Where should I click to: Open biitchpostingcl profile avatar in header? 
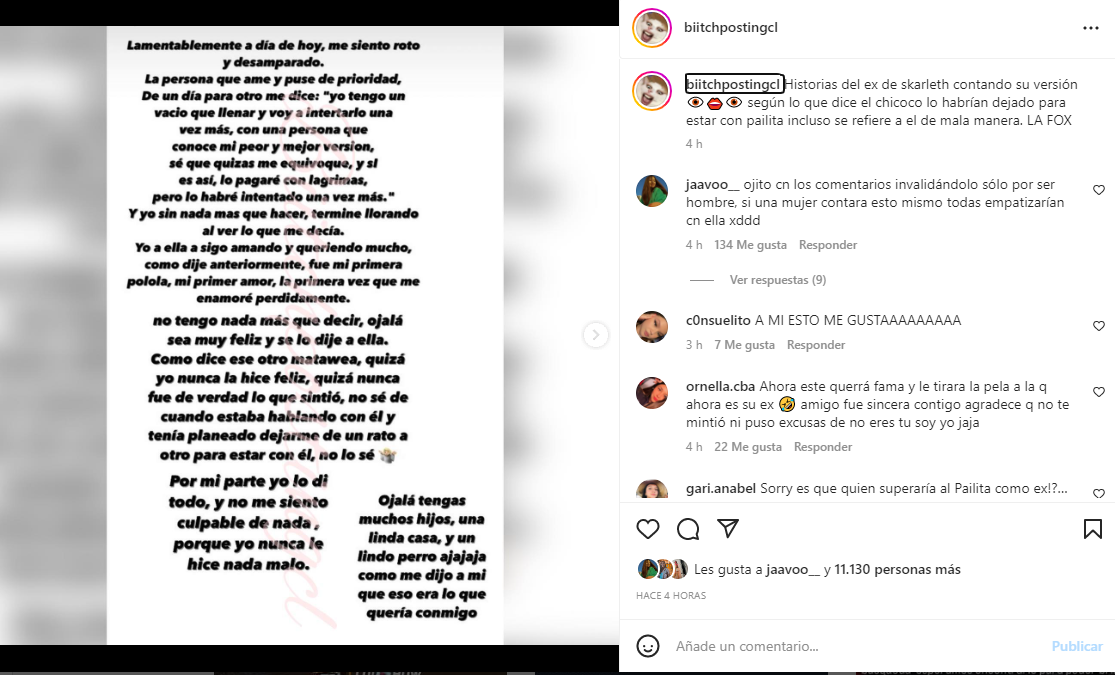652,28
